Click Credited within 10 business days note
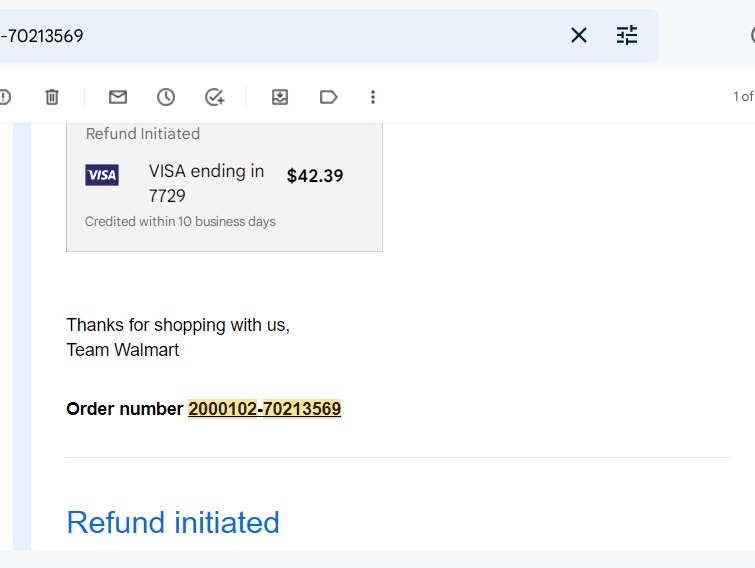 [x=180, y=221]
